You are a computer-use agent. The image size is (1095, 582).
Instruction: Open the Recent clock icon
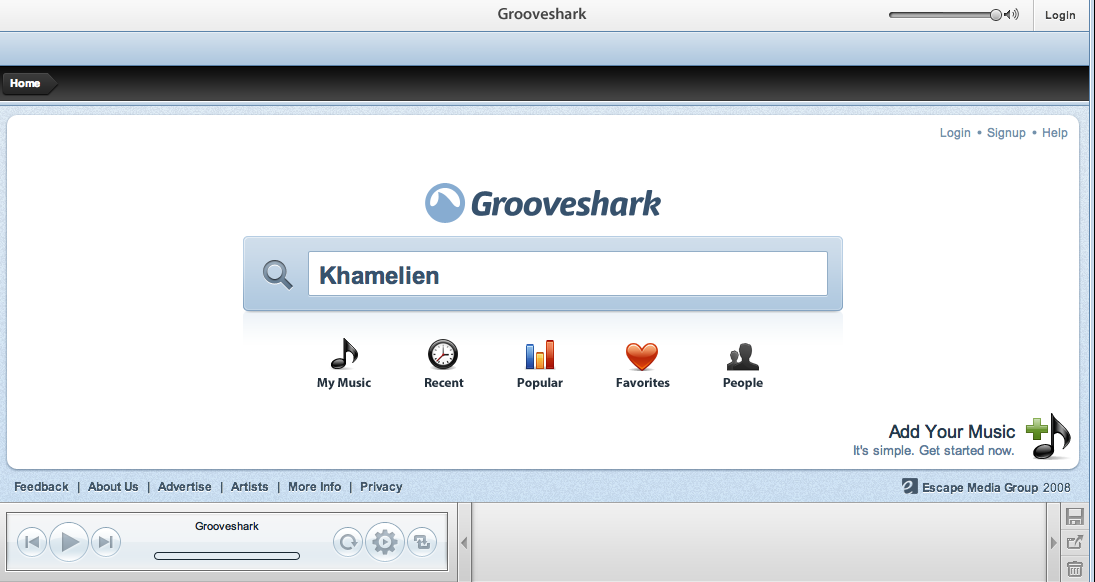(x=443, y=354)
